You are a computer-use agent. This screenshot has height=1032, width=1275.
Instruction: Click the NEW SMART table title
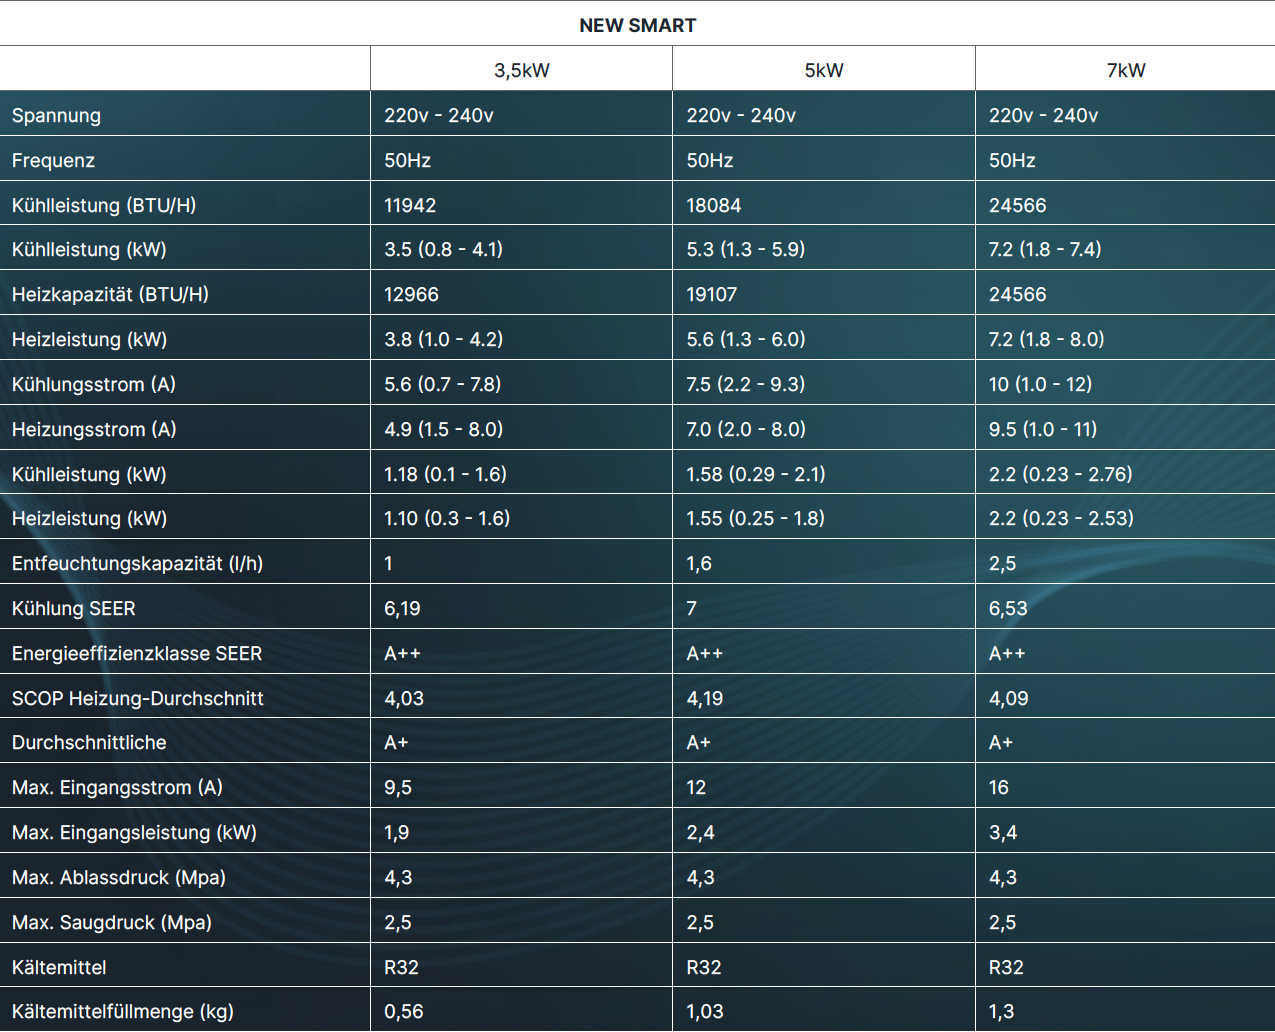pos(637,25)
